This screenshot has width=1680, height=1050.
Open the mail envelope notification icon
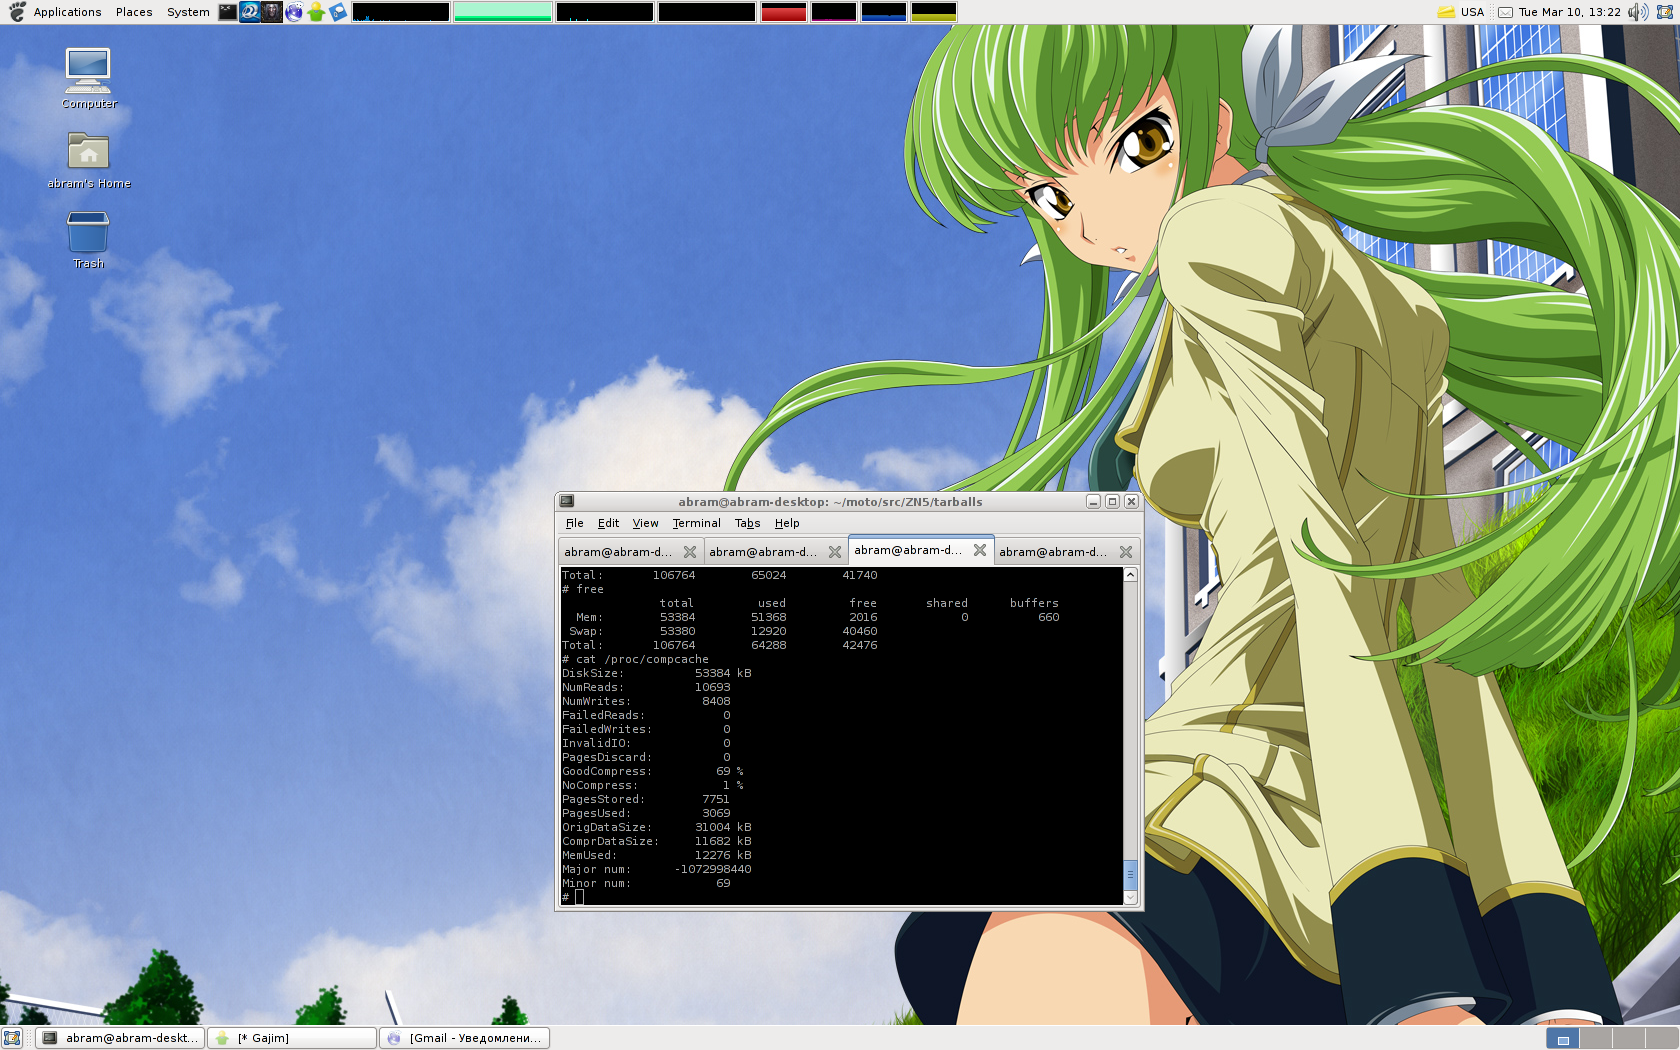tap(1505, 12)
